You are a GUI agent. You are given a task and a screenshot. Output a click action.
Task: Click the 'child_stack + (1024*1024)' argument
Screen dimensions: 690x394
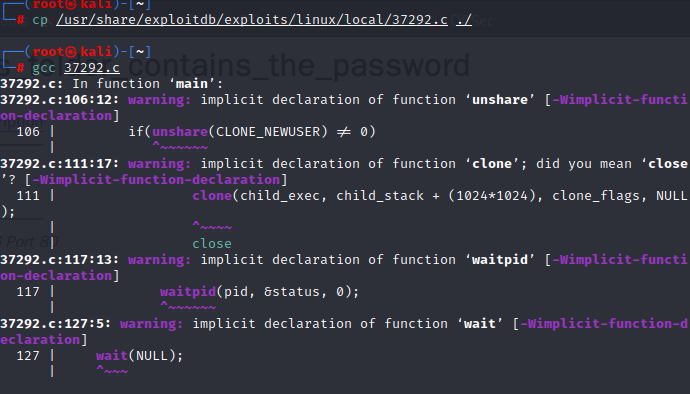(436, 196)
